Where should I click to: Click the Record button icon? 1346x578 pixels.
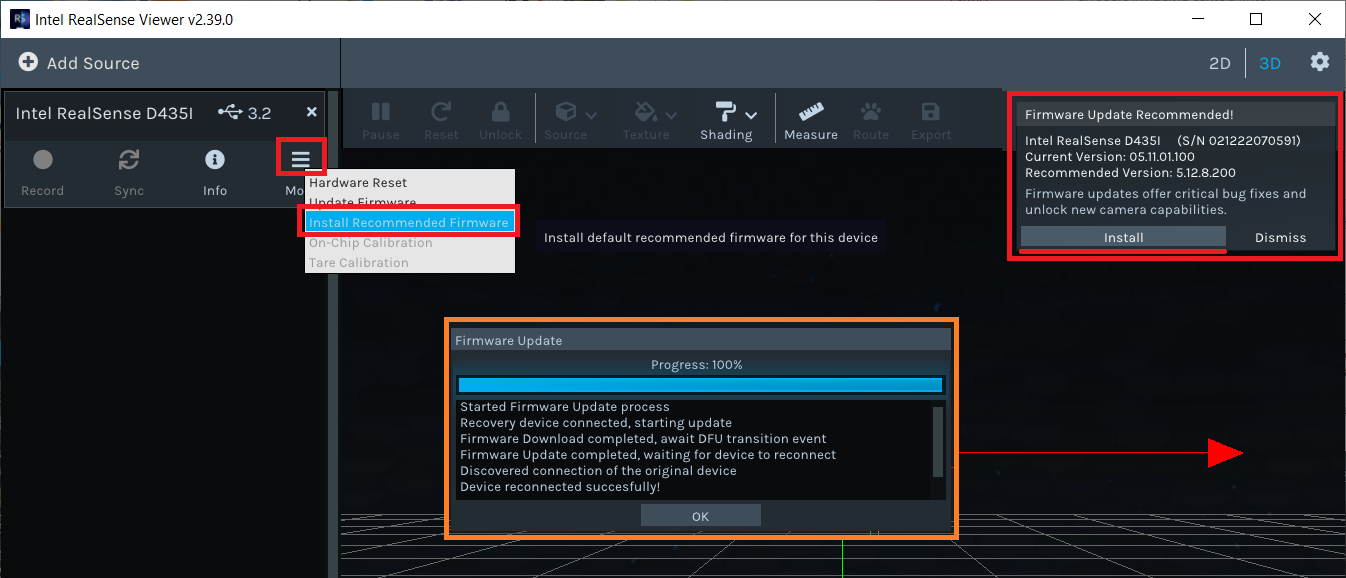click(42, 160)
